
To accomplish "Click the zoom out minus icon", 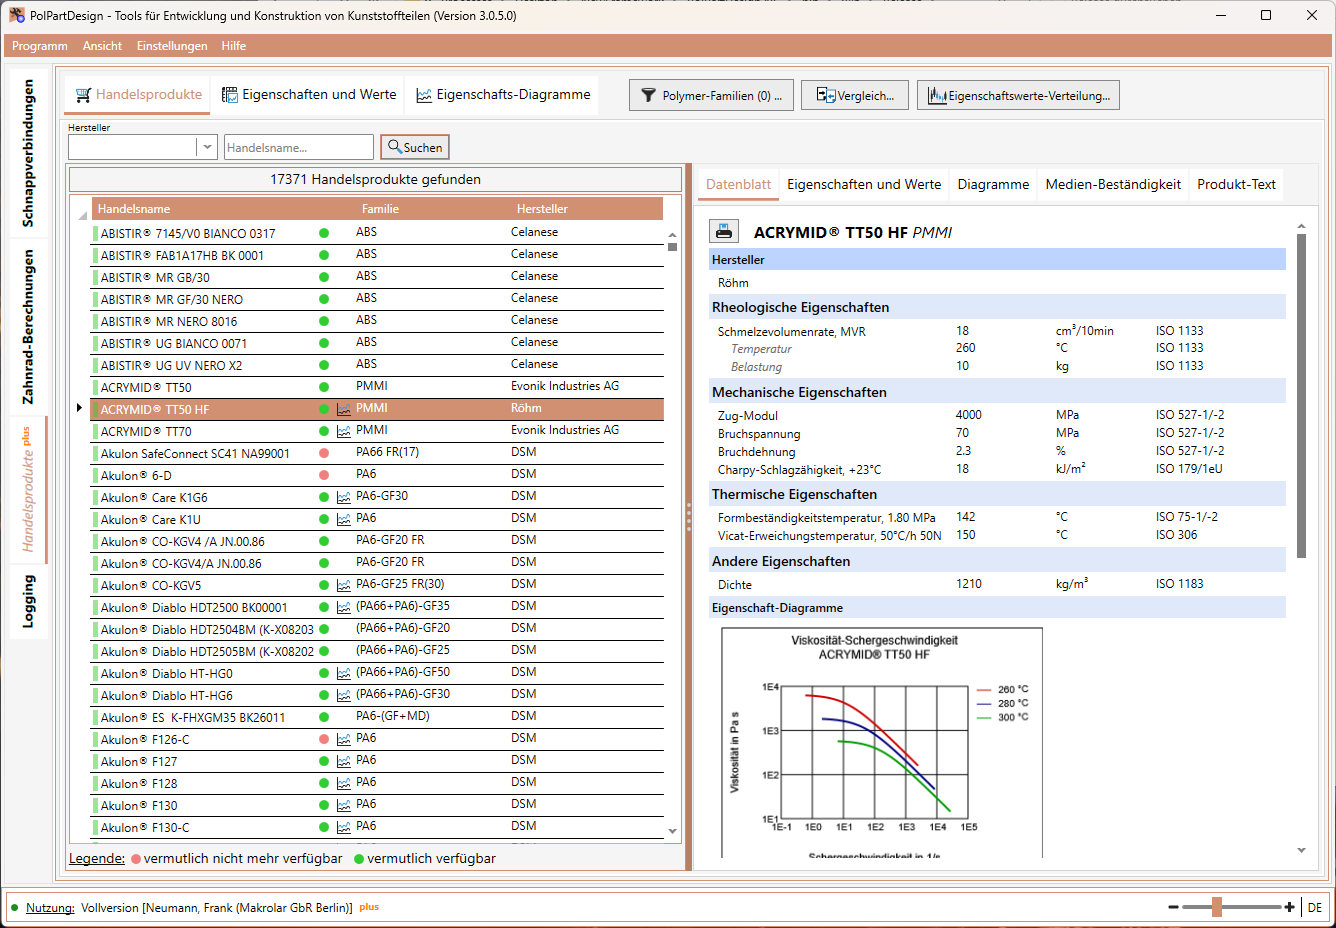I will point(1173,907).
